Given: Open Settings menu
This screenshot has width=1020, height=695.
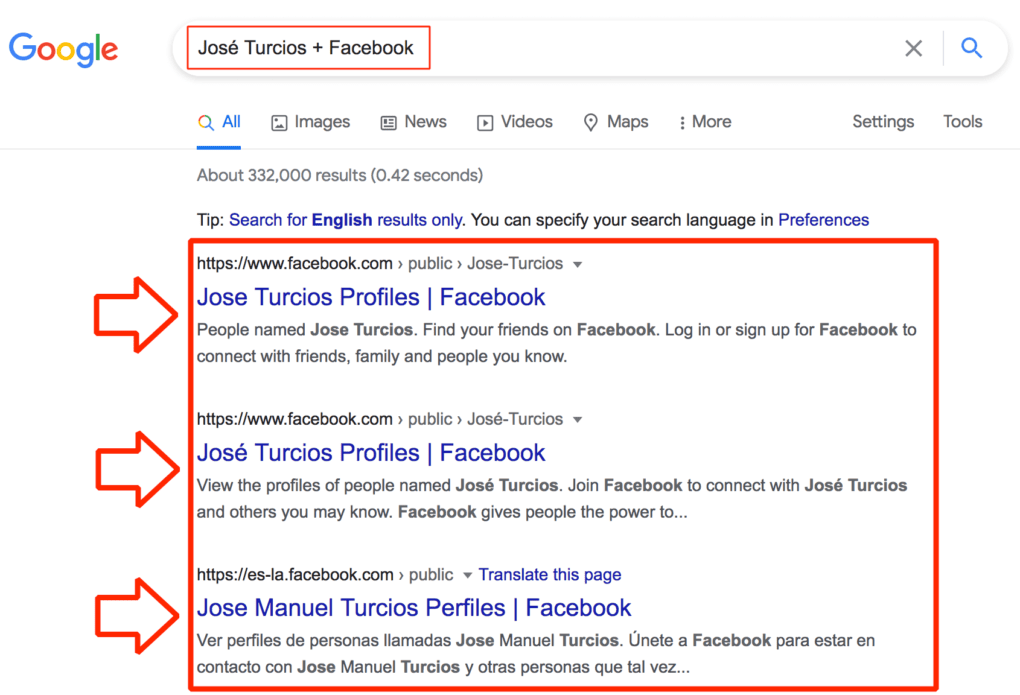Looking at the screenshot, I should (883, 122).
